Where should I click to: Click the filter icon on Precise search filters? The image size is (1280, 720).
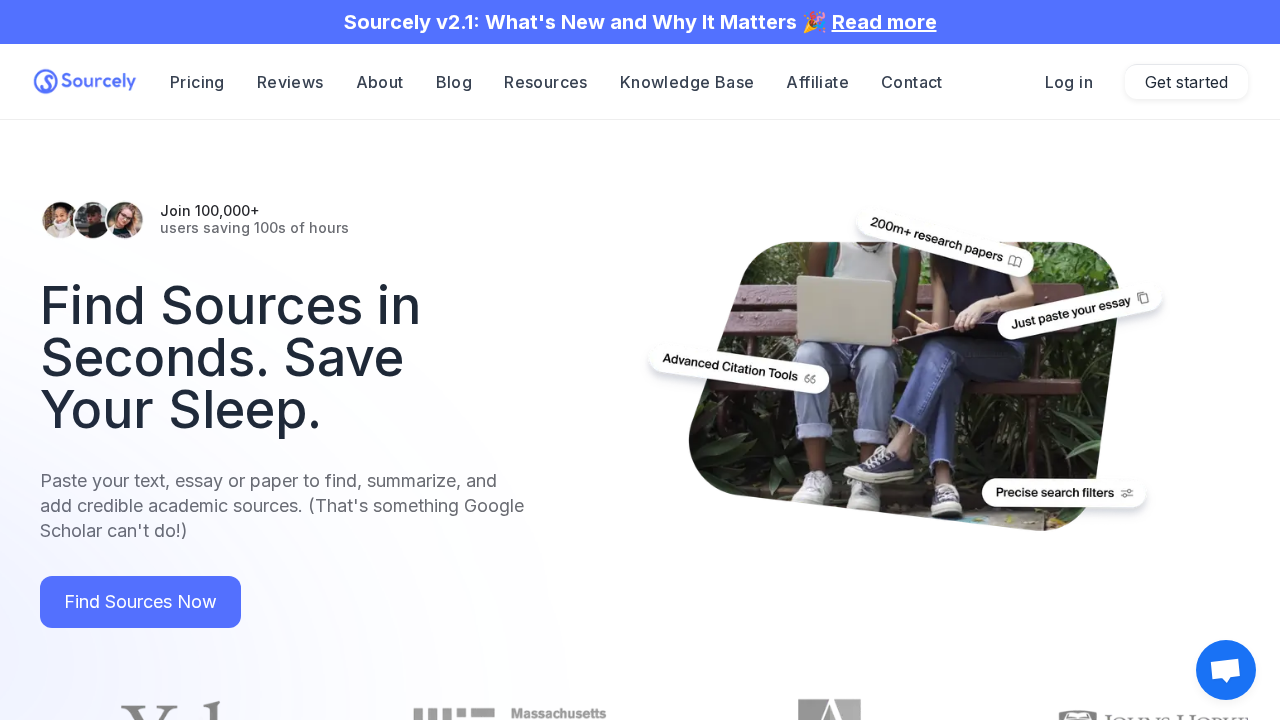(x=1127, y=492)
